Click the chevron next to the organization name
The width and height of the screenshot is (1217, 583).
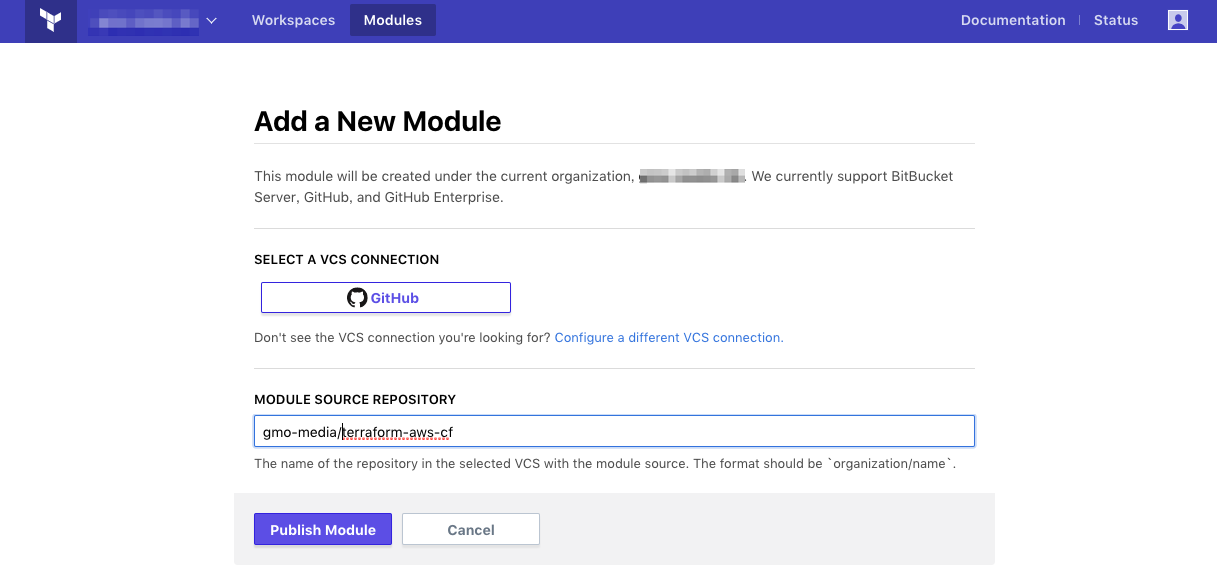[x=210, y=19]
